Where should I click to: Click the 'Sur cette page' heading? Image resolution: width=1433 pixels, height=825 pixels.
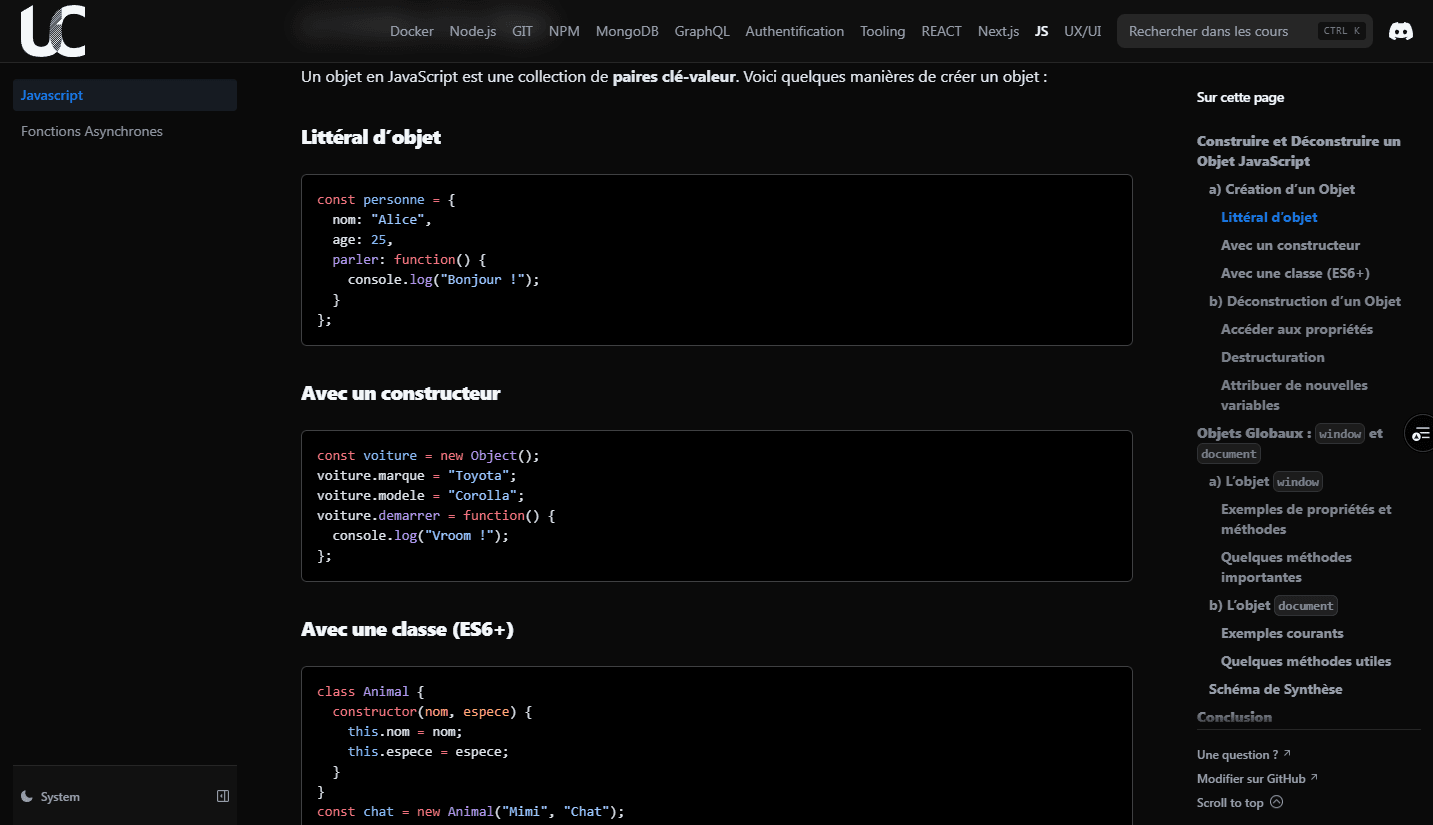(x=1240, y=97)
